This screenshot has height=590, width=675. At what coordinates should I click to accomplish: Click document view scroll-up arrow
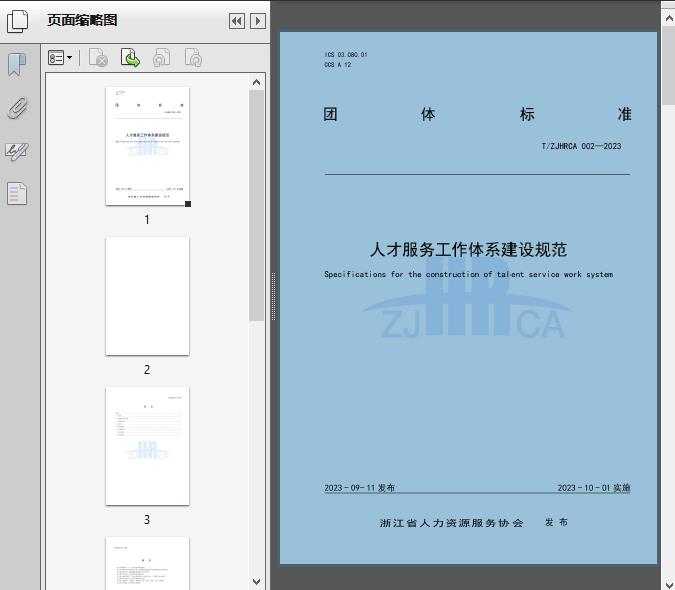pos(669,19)
